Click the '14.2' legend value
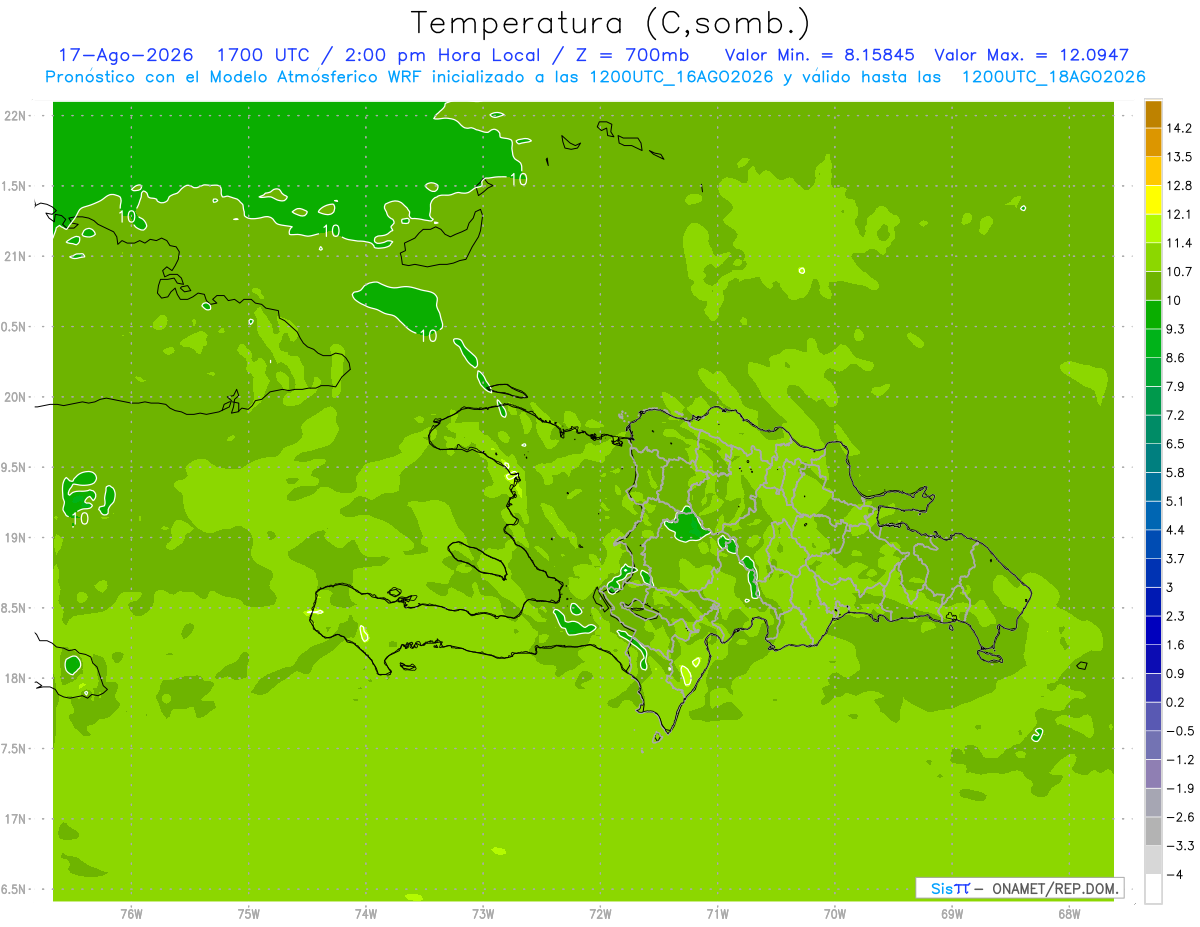Screen dimensions: 1200x927 [x=1179, y=128]
